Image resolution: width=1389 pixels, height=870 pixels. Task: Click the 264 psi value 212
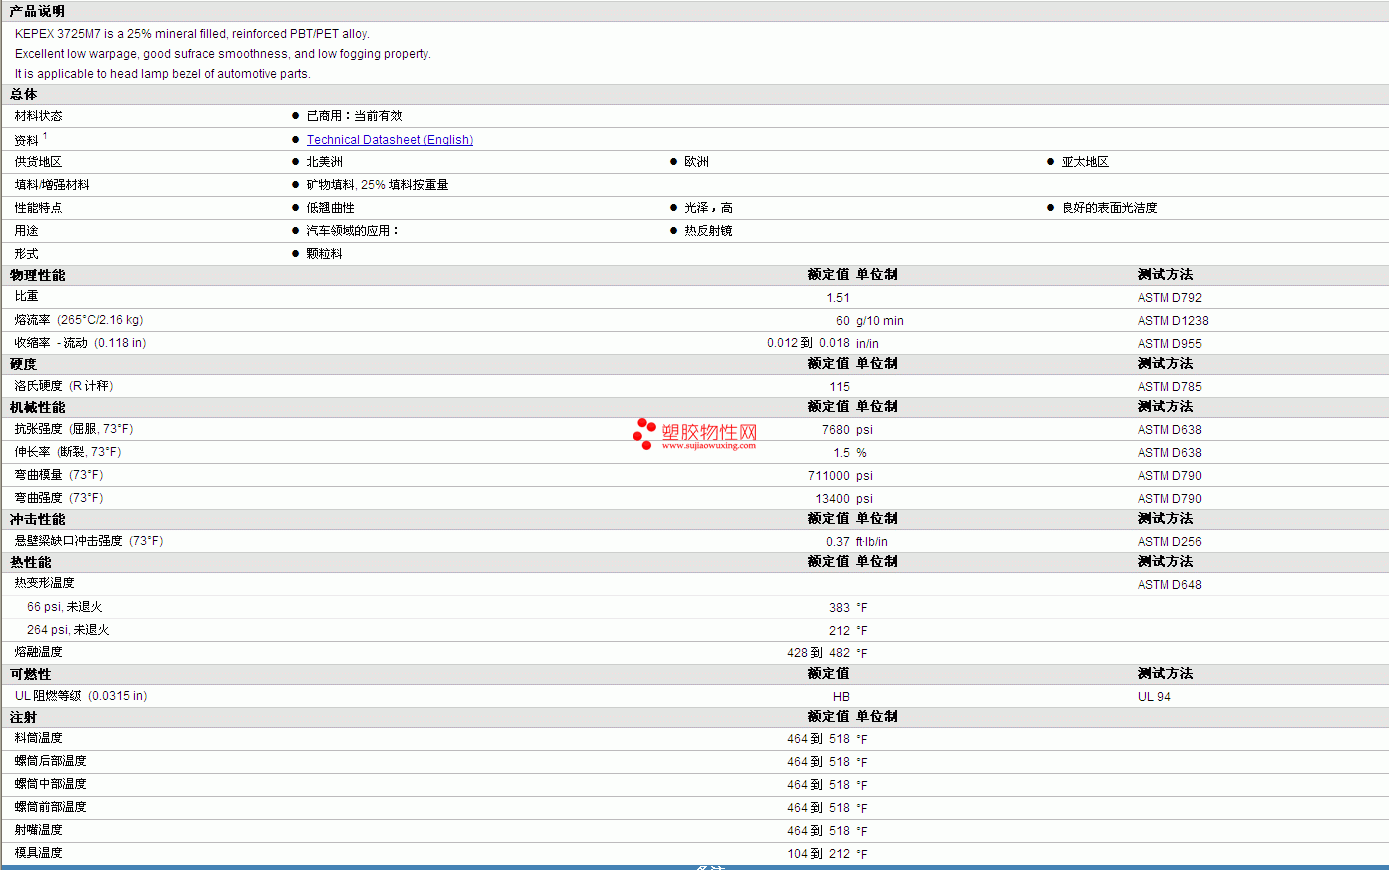[x=839, y=631]
